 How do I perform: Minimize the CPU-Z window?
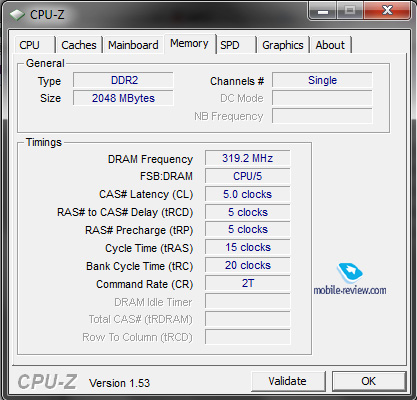tap(323, 11)
